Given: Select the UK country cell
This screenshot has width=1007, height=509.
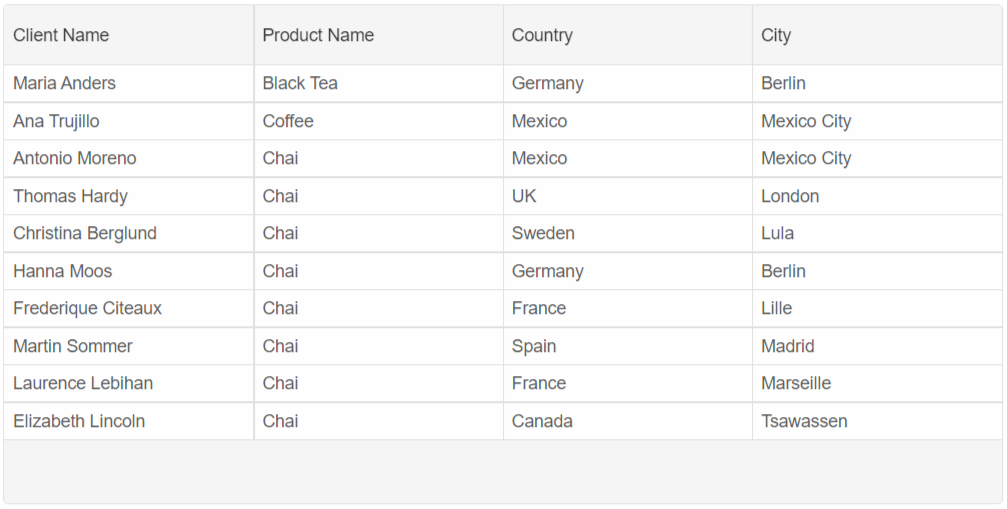Looking at the screenshot, I should point(524,196).
